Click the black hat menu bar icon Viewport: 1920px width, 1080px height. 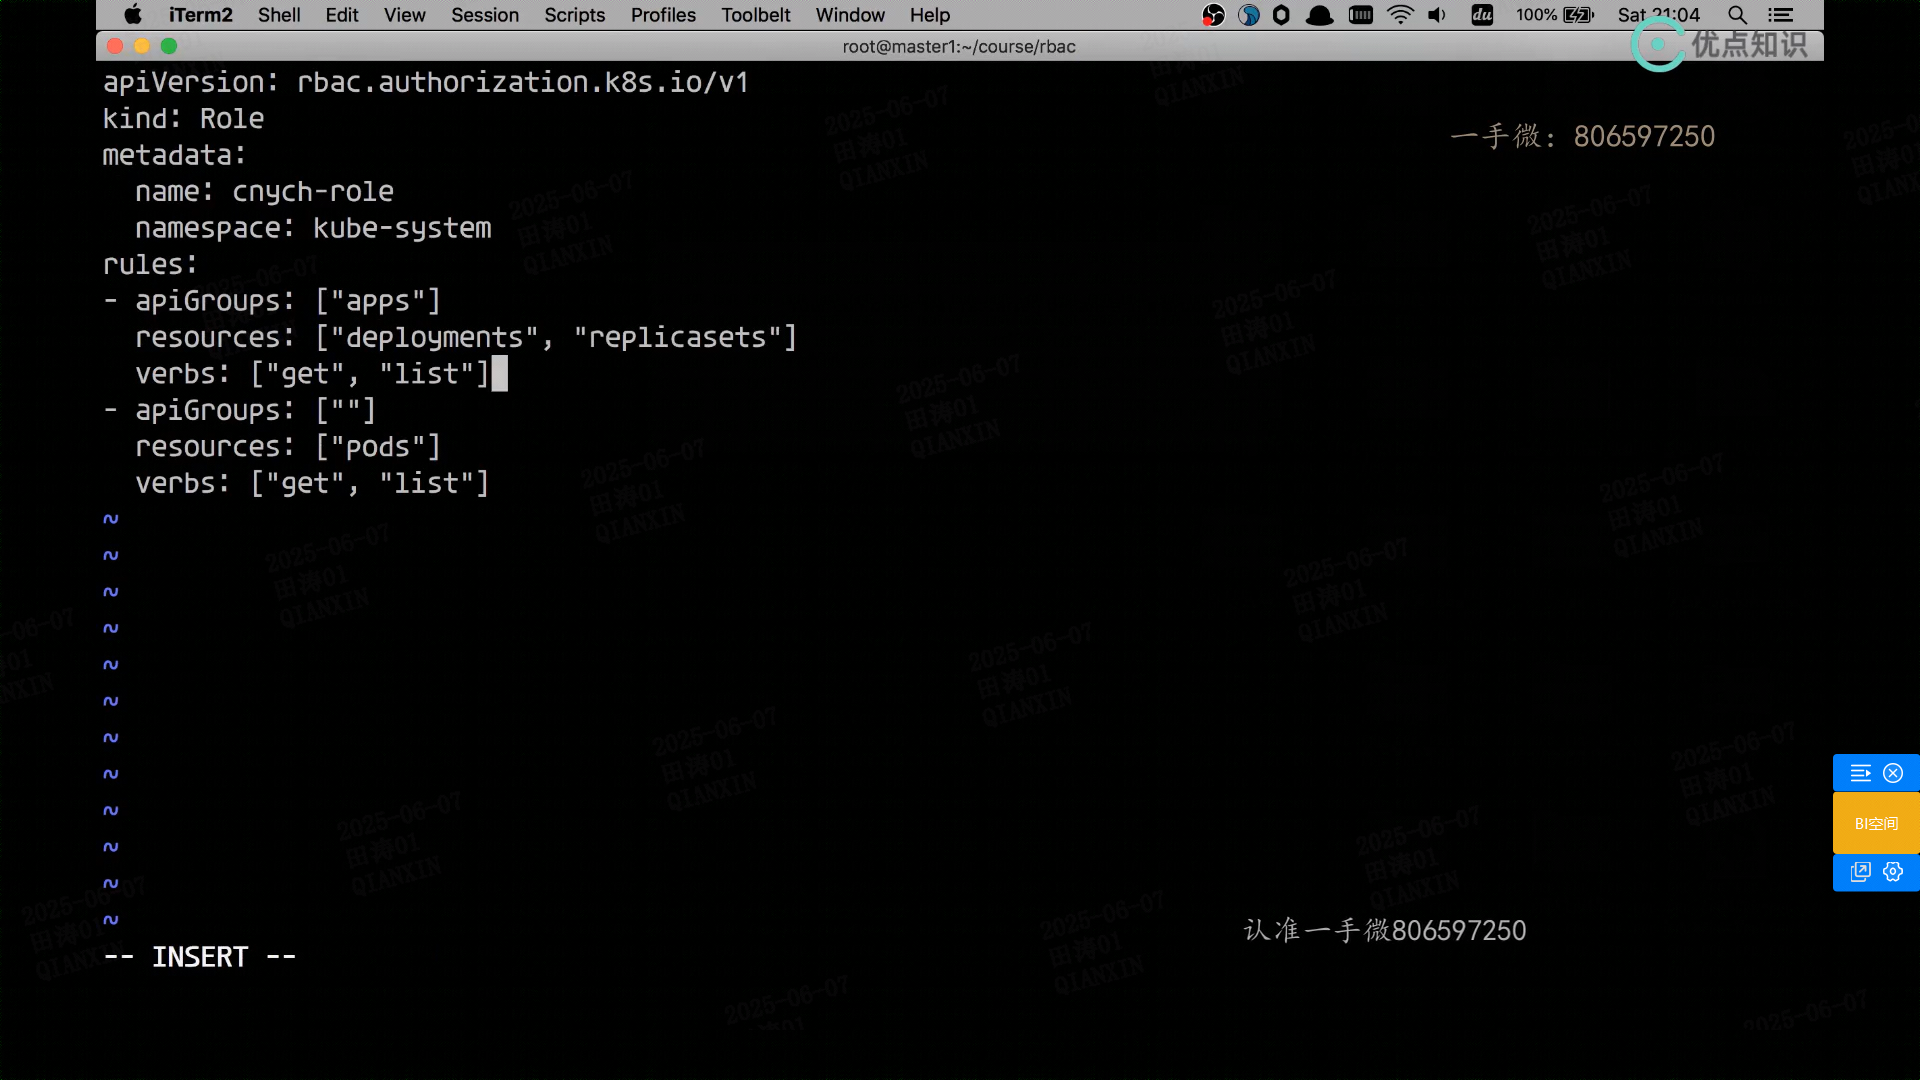tap(1320, 15)
